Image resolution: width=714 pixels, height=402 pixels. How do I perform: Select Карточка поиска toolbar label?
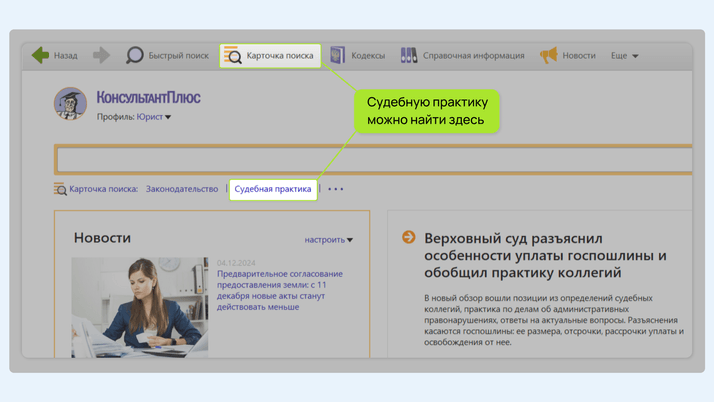pos(280,56)
